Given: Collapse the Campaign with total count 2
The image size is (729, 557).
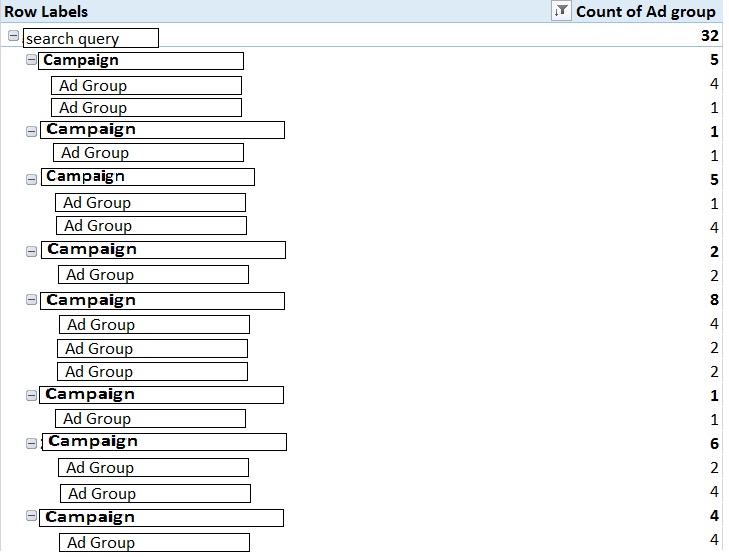Looking at the screenshot, I should pos(32,250).
